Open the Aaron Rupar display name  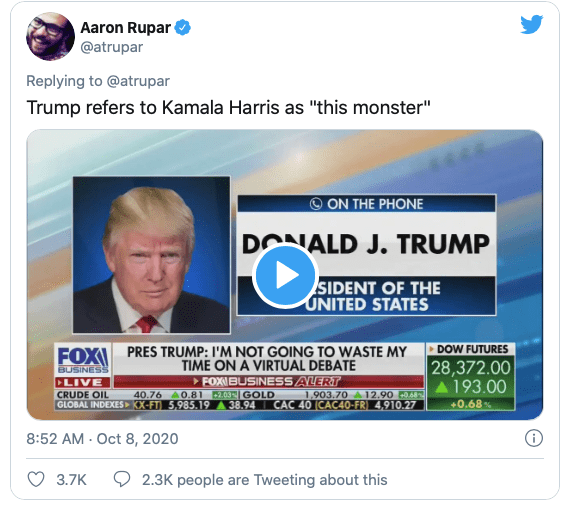coord(125,28)
